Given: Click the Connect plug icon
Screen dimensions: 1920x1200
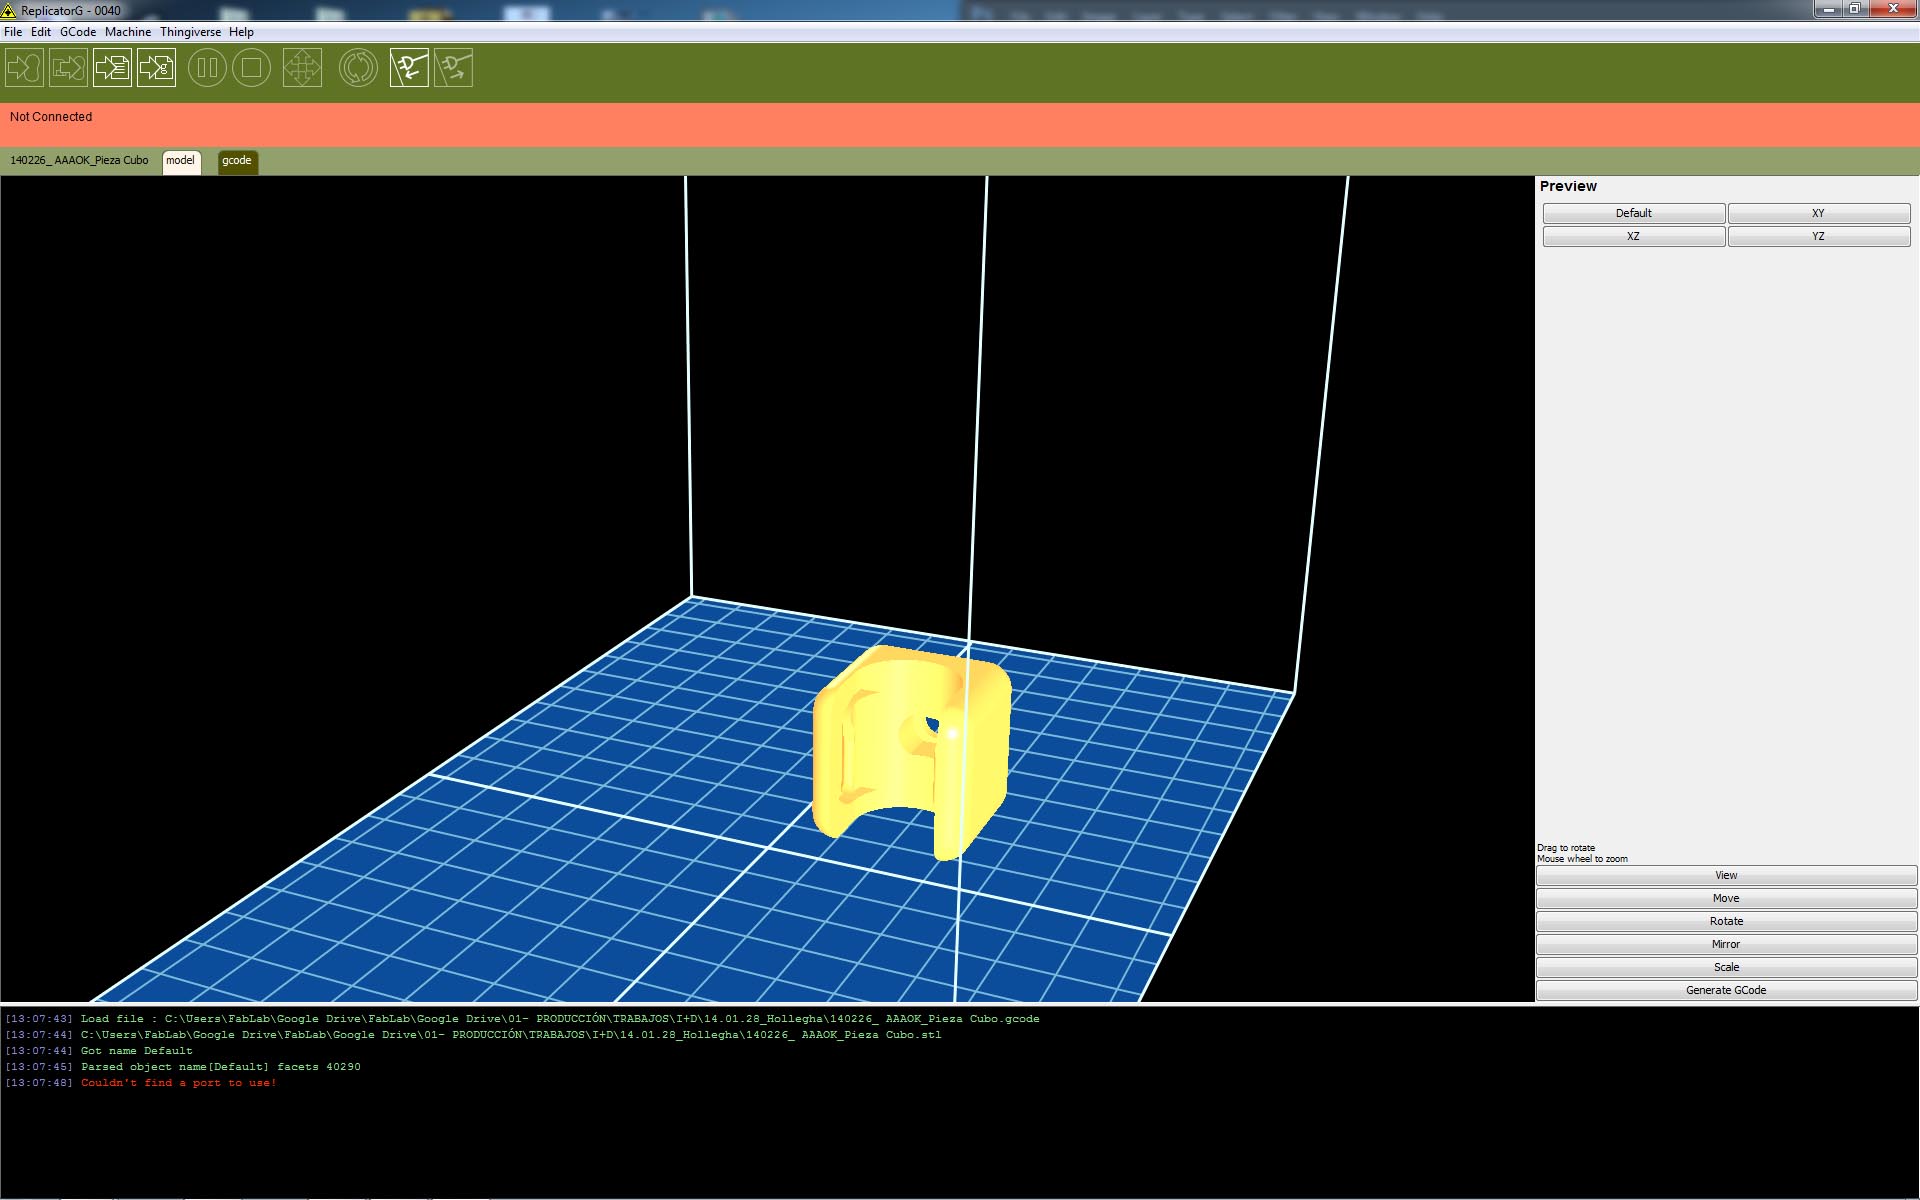Looking at the screenshot, I should point(409,68).
